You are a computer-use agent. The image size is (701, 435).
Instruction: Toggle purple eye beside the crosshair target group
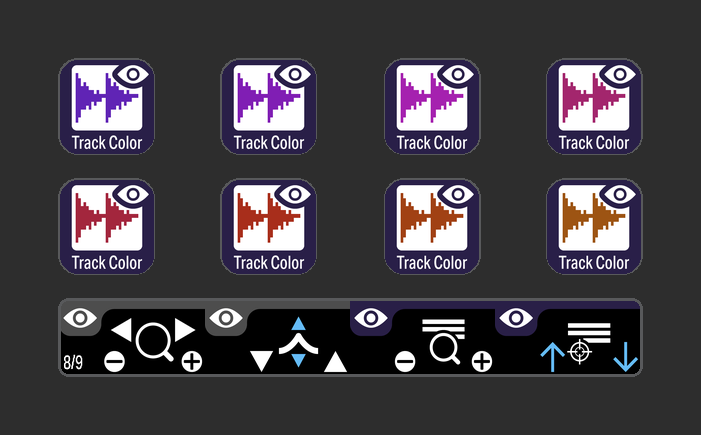[x=516, y=318]
